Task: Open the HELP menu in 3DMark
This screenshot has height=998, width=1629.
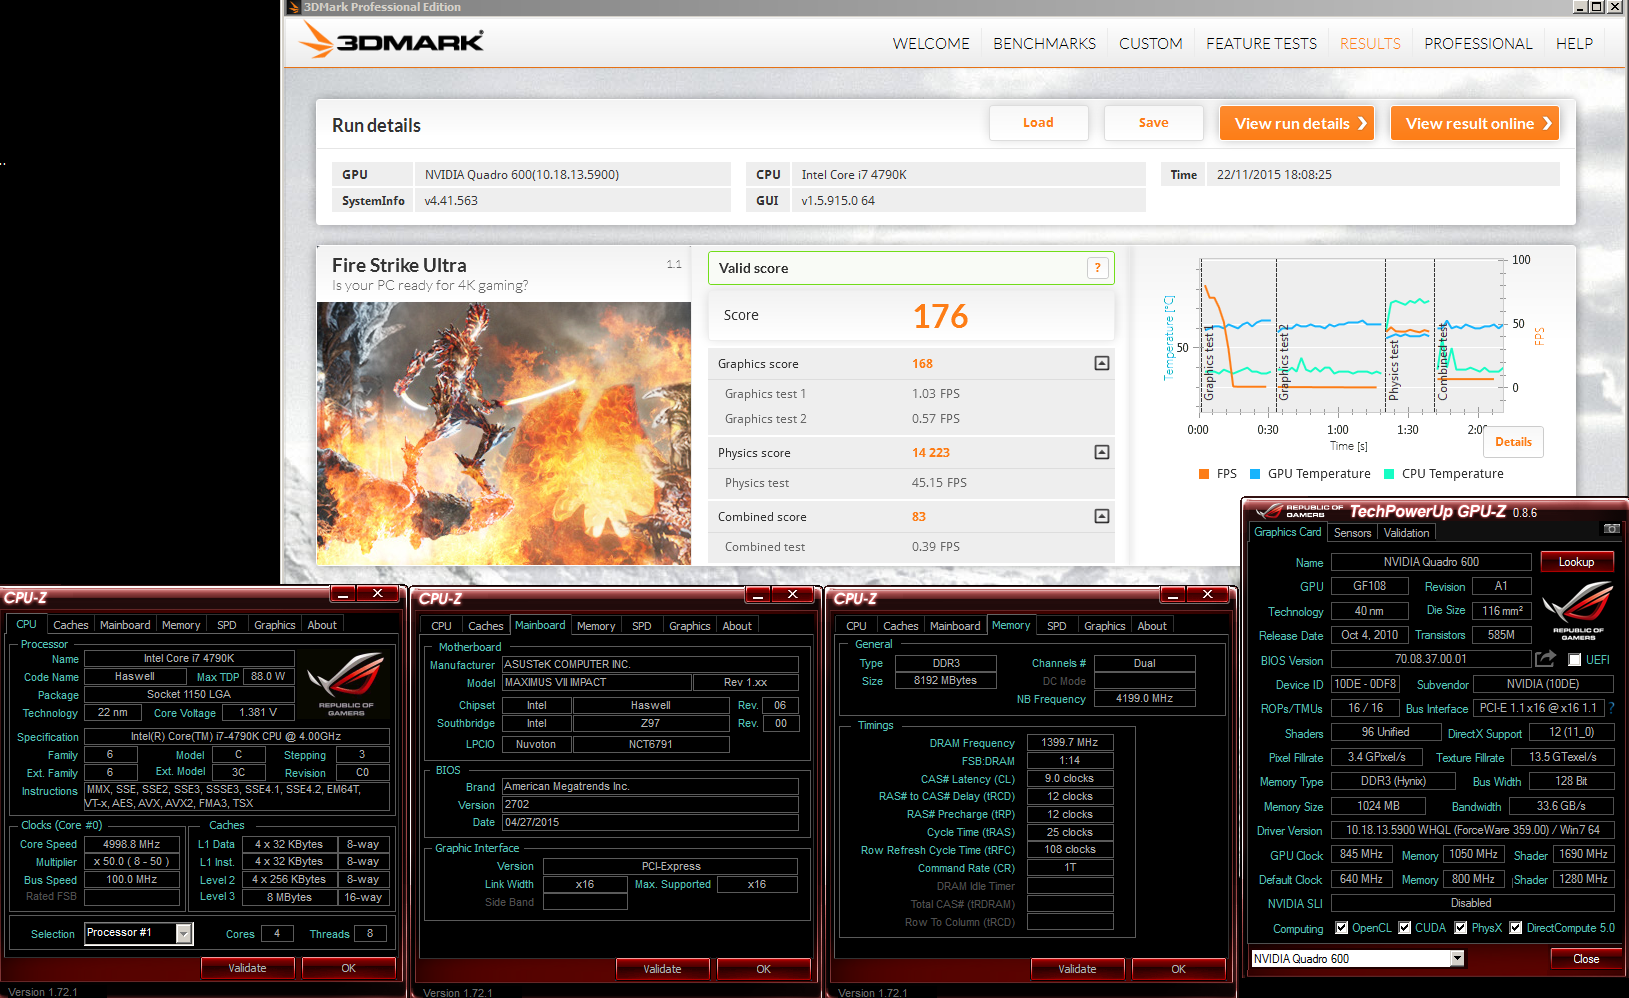Action: coord(1574,43)
